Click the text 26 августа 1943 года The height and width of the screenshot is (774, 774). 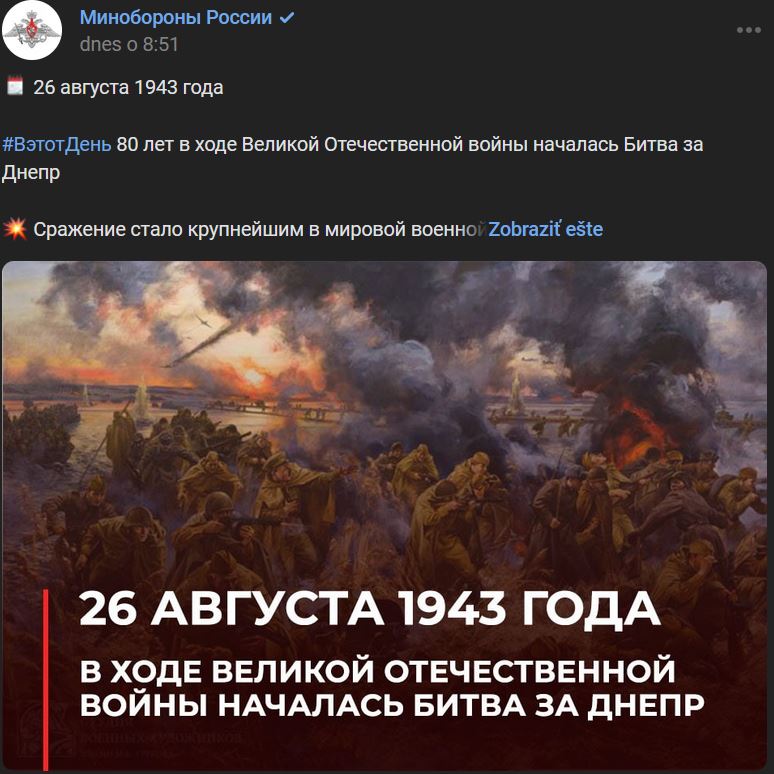click(x=128, y=87)
